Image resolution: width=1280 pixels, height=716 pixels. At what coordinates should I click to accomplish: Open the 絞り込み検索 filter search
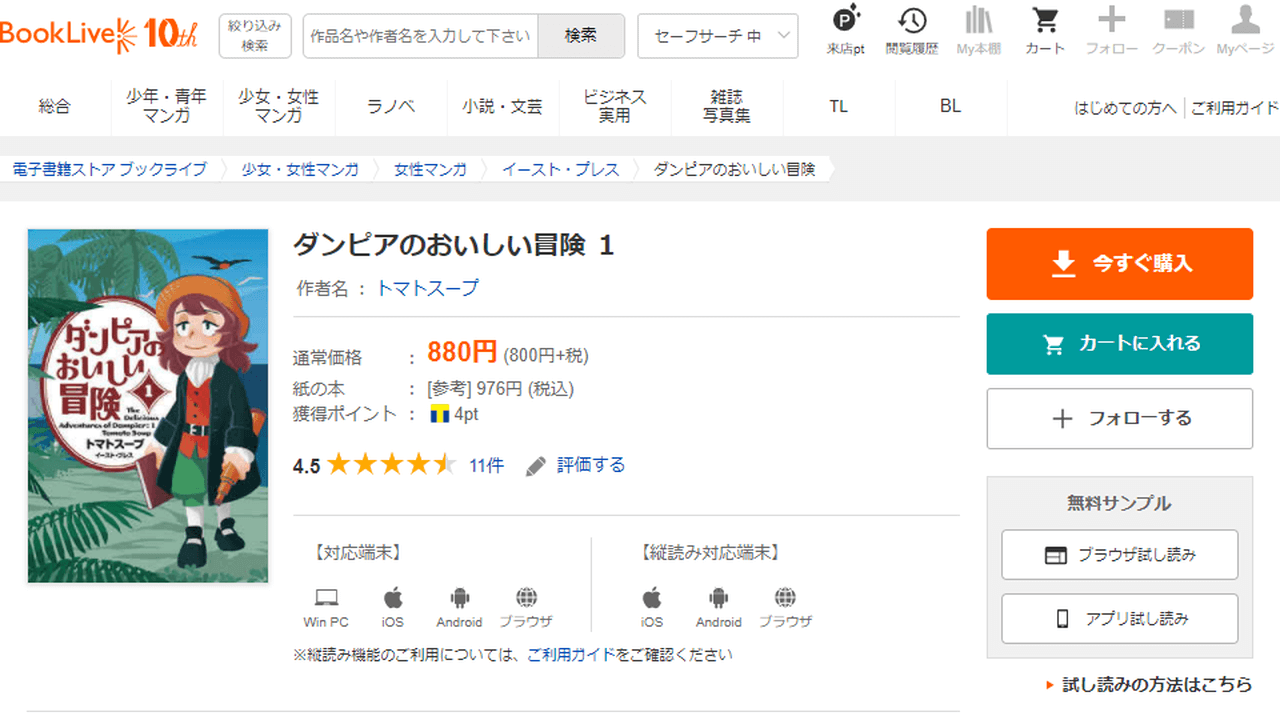[255, 36]
